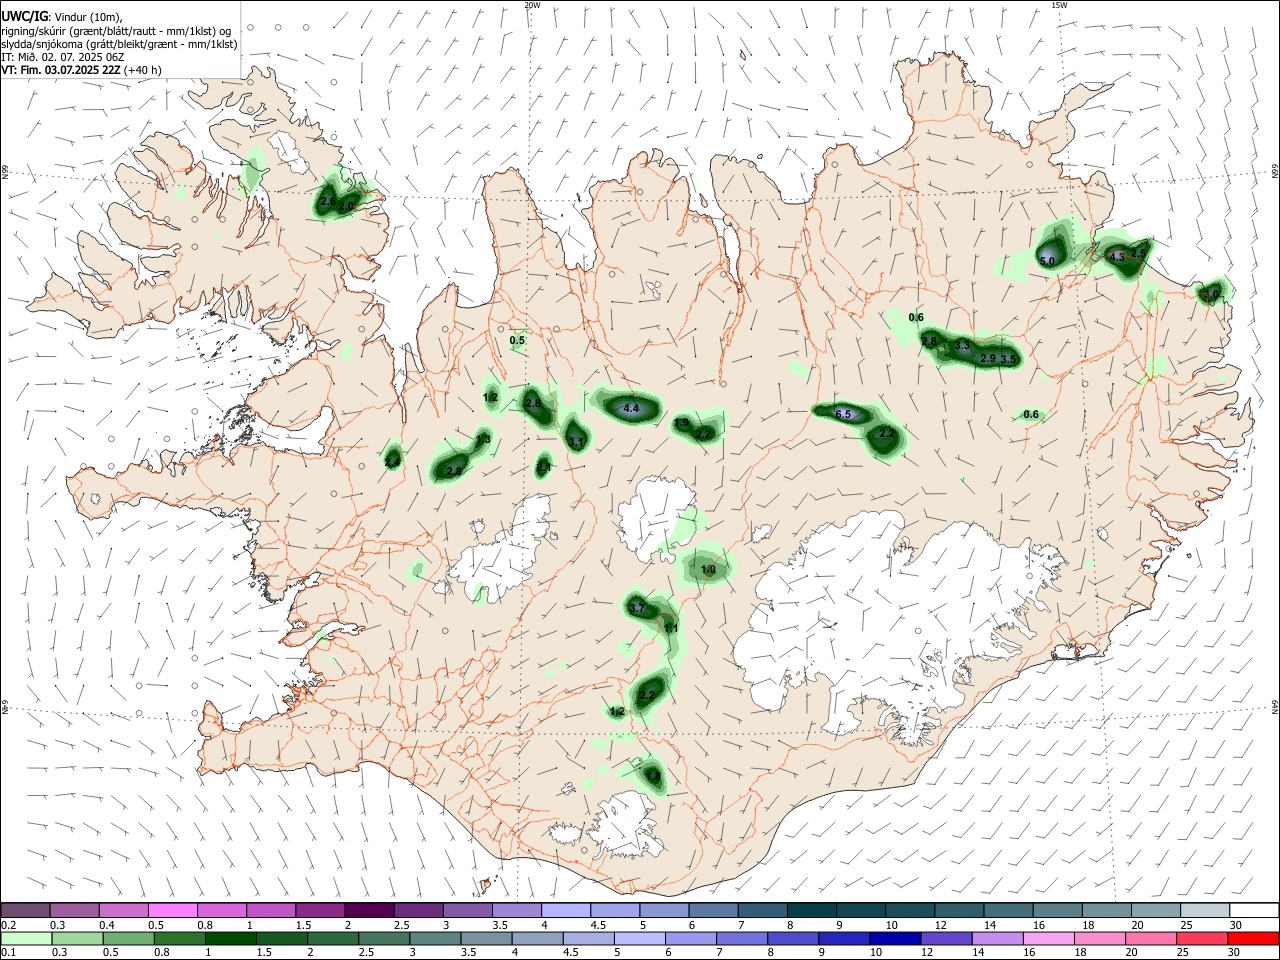This screenshot has height=960, width=1280.
Task: Click the 3.3 precipitation value label
Action: pos(962,345)
